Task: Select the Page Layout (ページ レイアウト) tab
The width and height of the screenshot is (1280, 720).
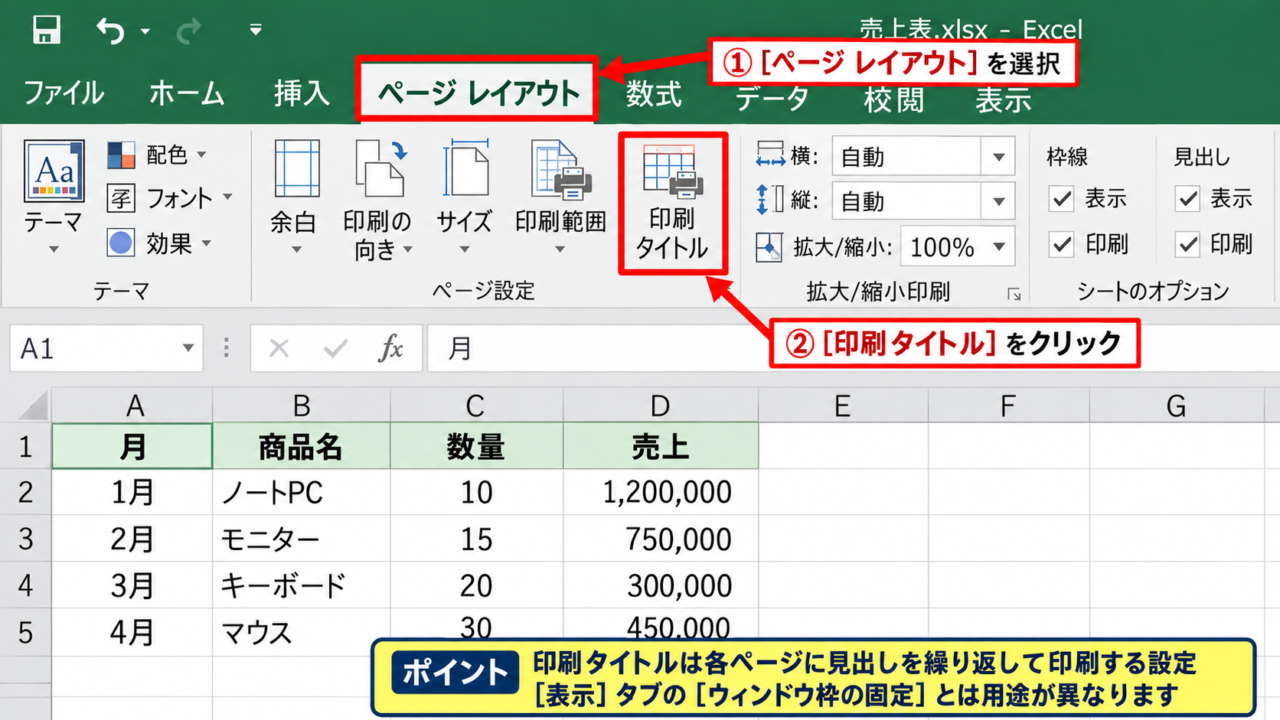Action: point(478,92)
